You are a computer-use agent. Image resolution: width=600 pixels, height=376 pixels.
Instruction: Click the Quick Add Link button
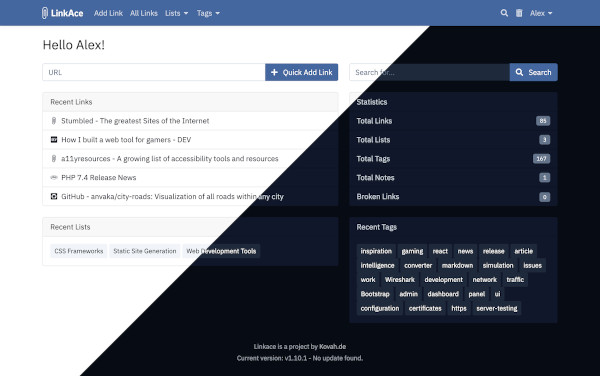pos(302,72)
